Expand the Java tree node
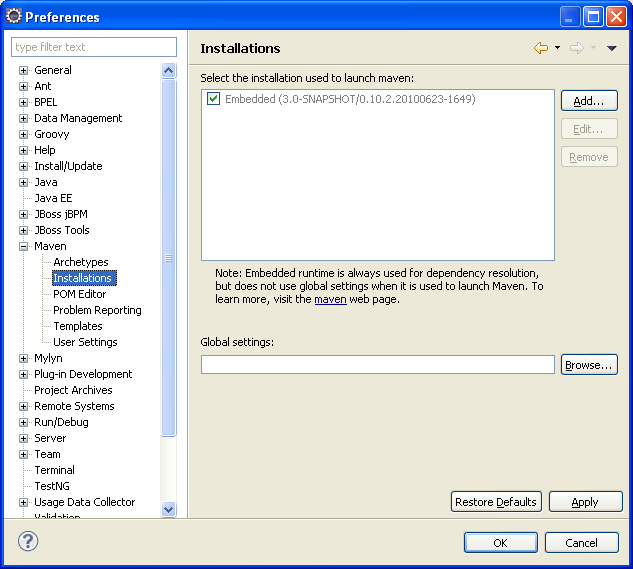Screen dimensions: 633x569 click(x=23, y=182)
